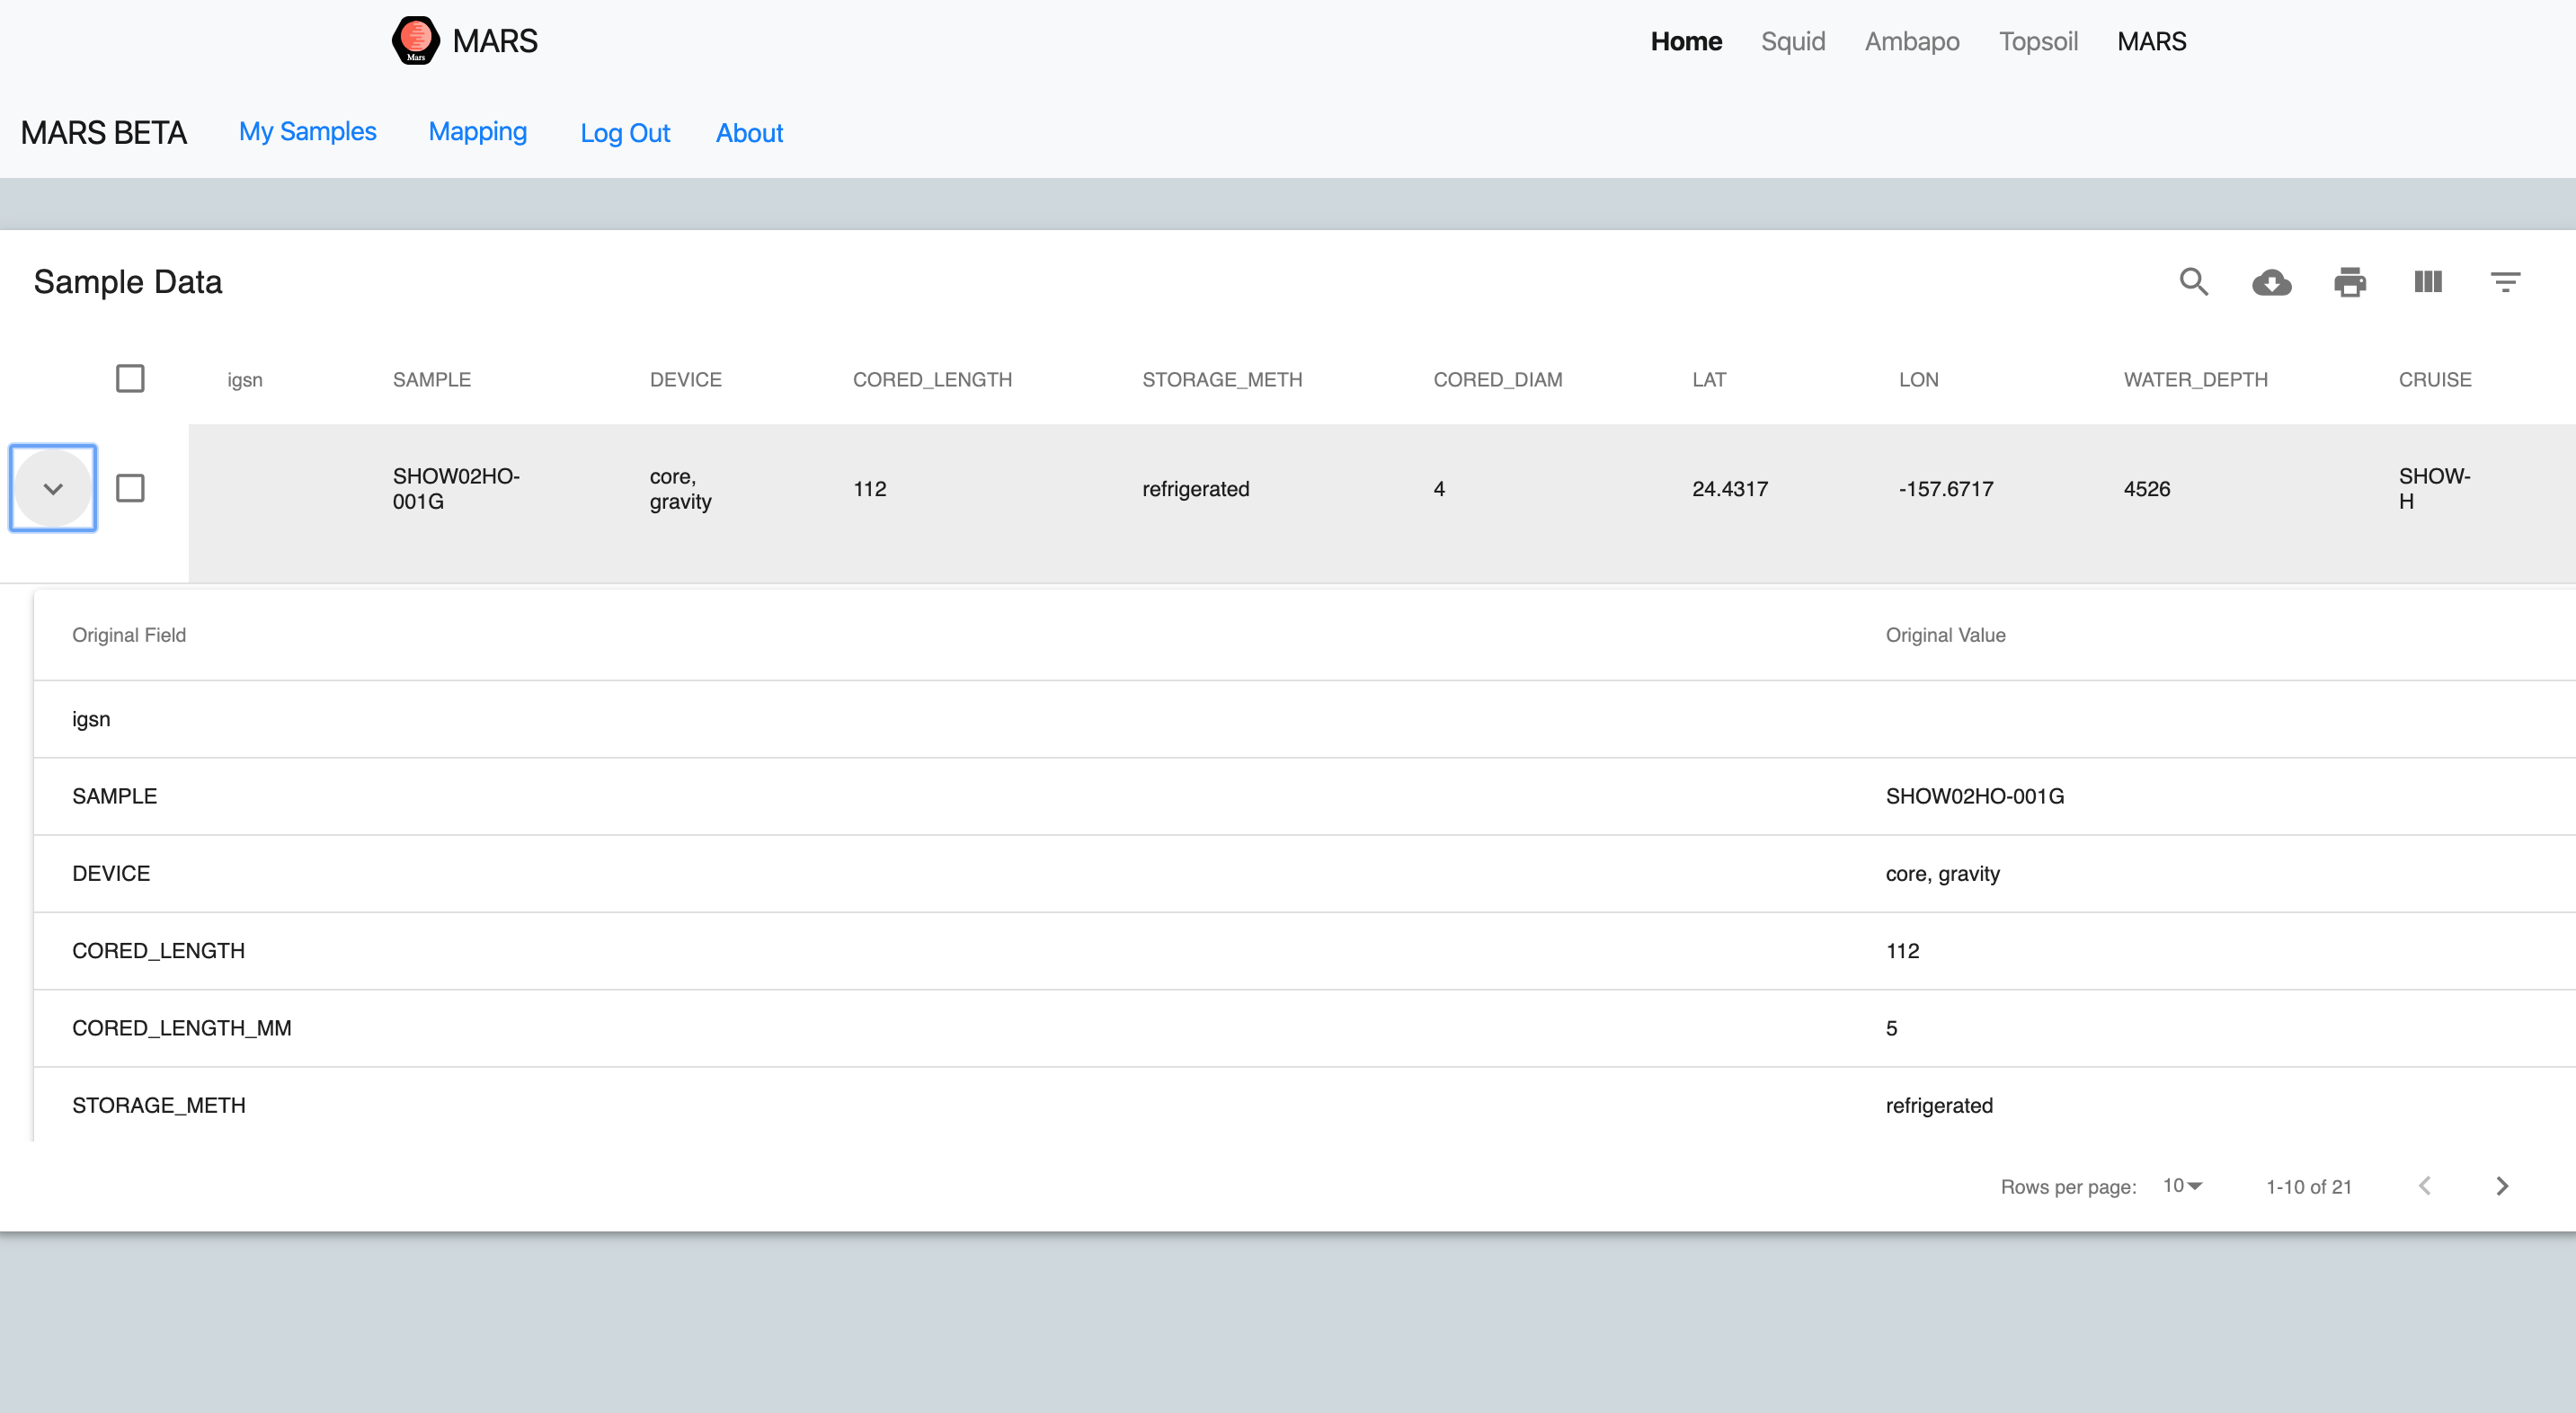Download CSV with the cloud download icon

tap(2271, 283)
